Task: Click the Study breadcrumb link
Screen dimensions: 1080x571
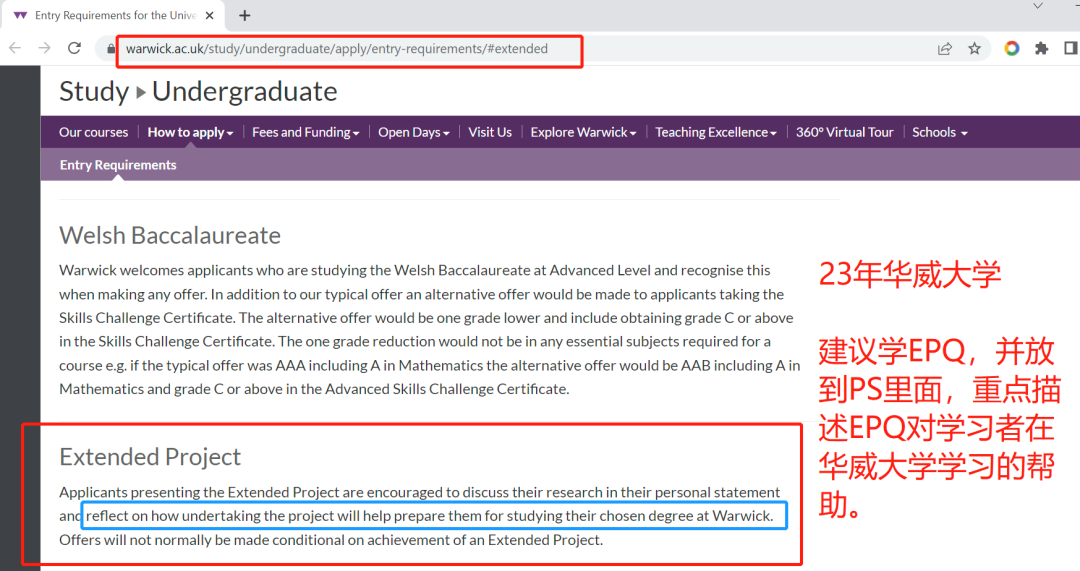Action: click(x=94, y=92)
